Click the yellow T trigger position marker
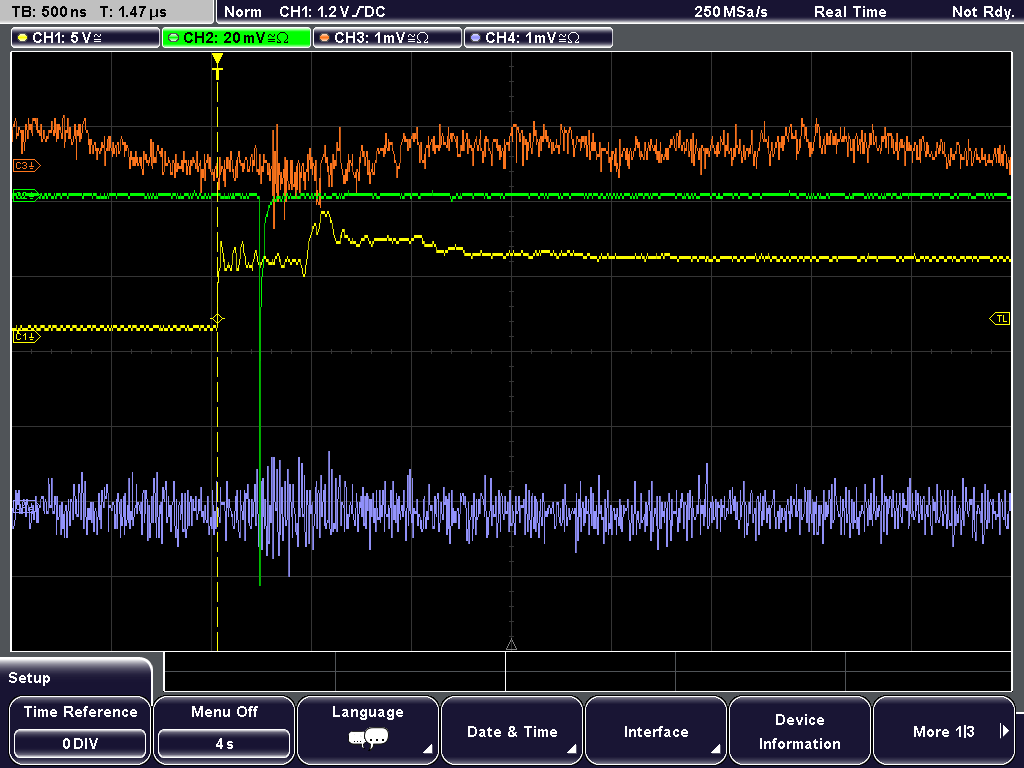 pos(217,67)
